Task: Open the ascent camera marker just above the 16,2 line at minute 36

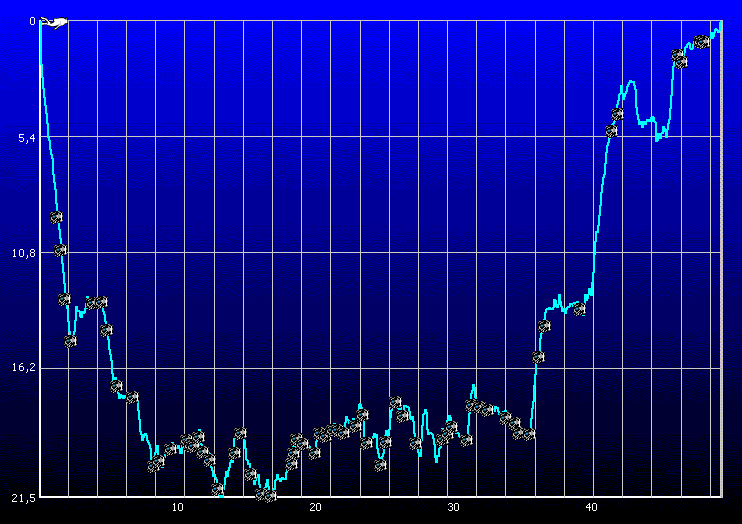Action: click(x=538, y=357)
